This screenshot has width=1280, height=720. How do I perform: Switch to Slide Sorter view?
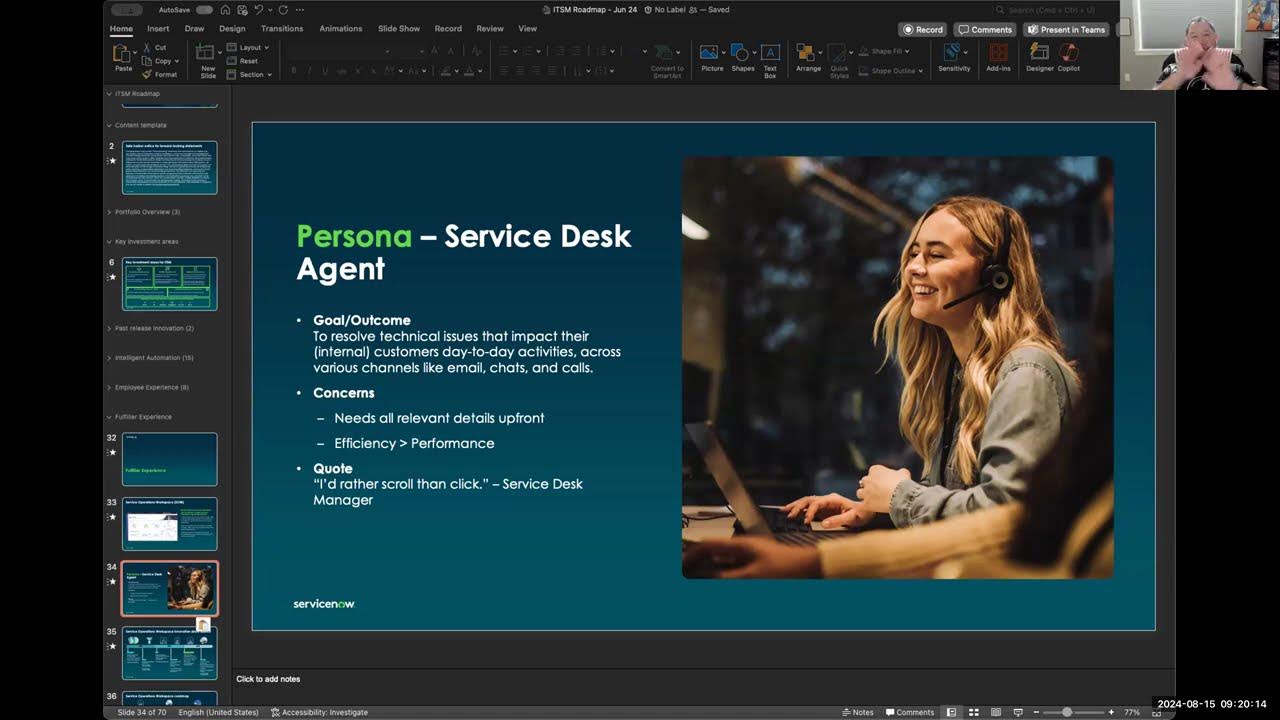[973, 712]
